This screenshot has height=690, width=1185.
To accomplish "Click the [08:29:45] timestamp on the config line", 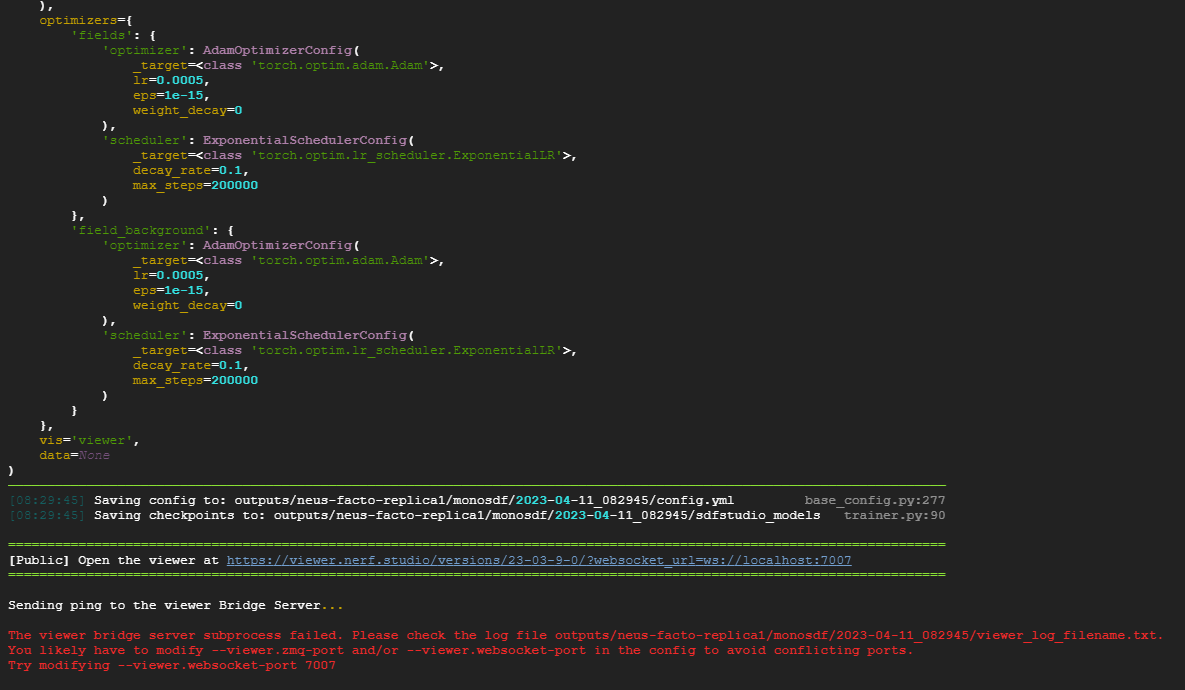I will (48, 499).
